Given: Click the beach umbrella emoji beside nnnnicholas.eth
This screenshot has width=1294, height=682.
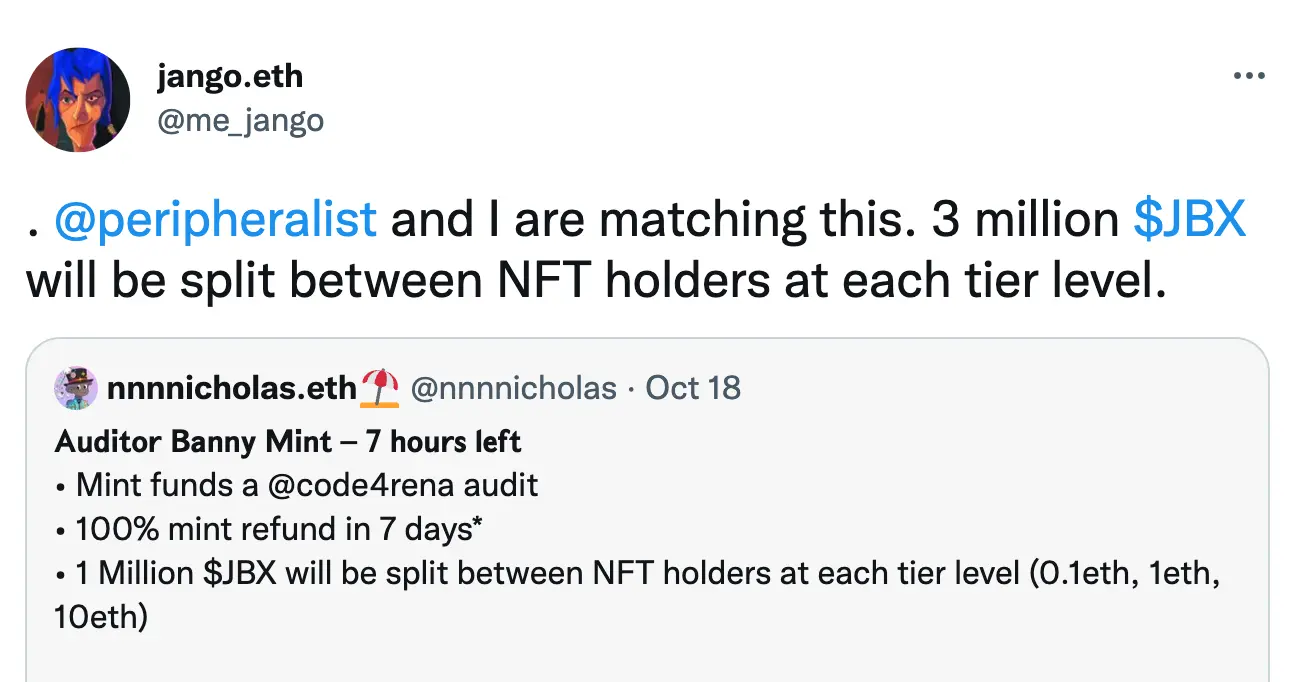Looking at the screenshot, I should coord(380,388).
